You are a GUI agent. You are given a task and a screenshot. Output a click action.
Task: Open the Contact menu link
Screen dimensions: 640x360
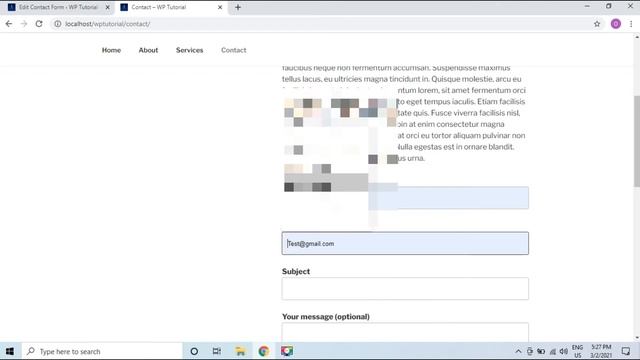coord(233,50)
